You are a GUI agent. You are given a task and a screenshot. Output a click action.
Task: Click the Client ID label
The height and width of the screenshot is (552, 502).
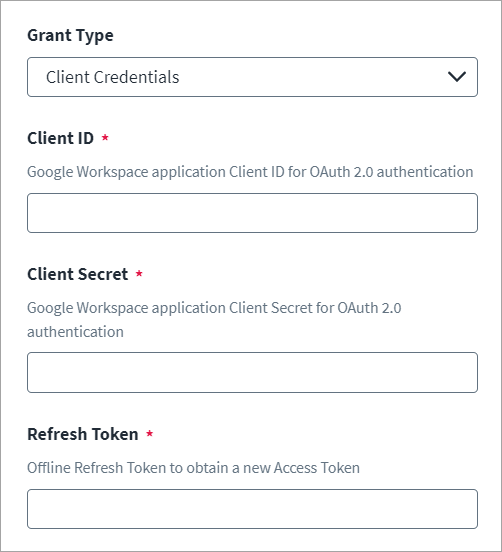[61, 138]
